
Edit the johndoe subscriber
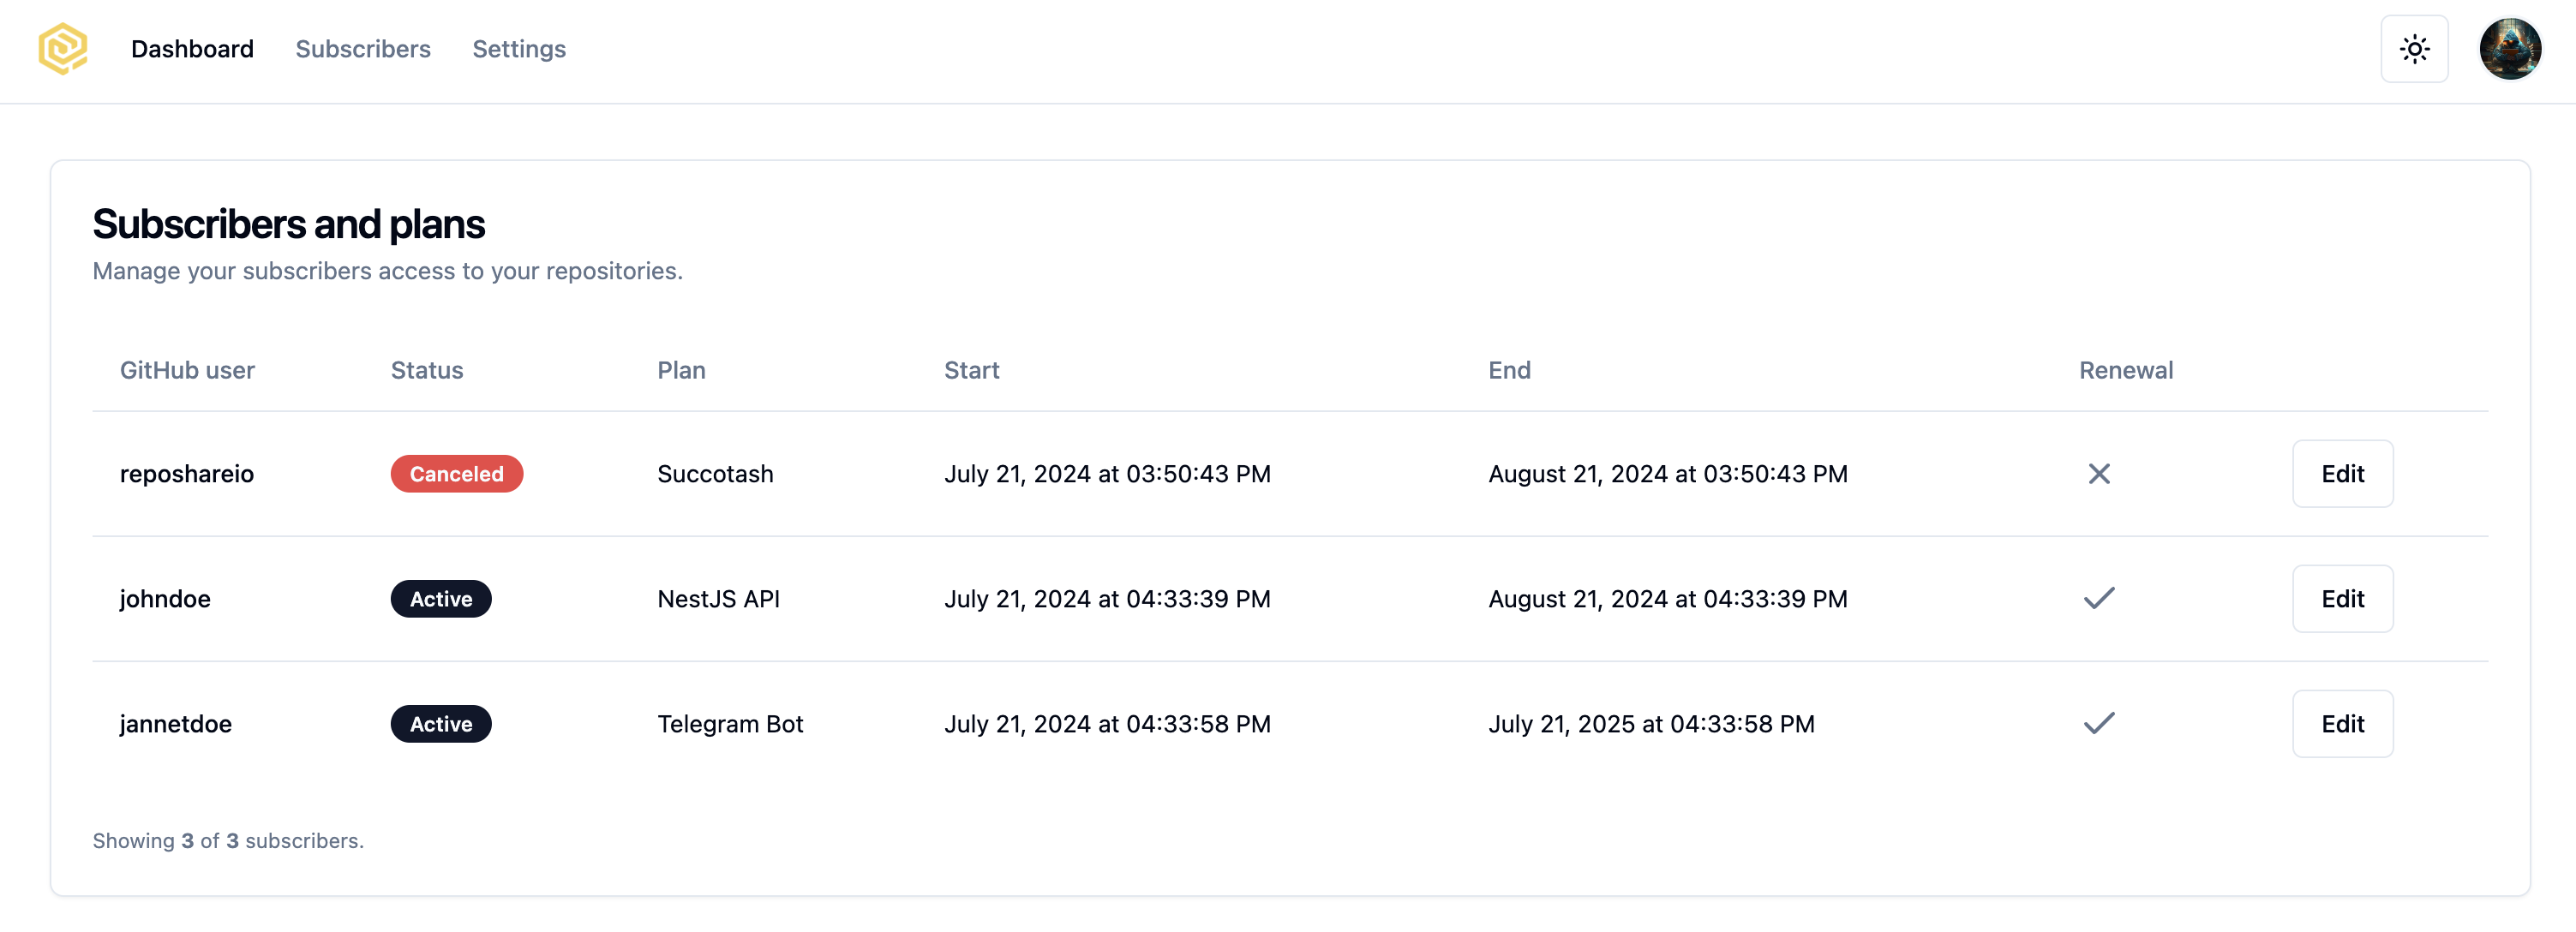pyautogui.click(x=2342, y=599)
